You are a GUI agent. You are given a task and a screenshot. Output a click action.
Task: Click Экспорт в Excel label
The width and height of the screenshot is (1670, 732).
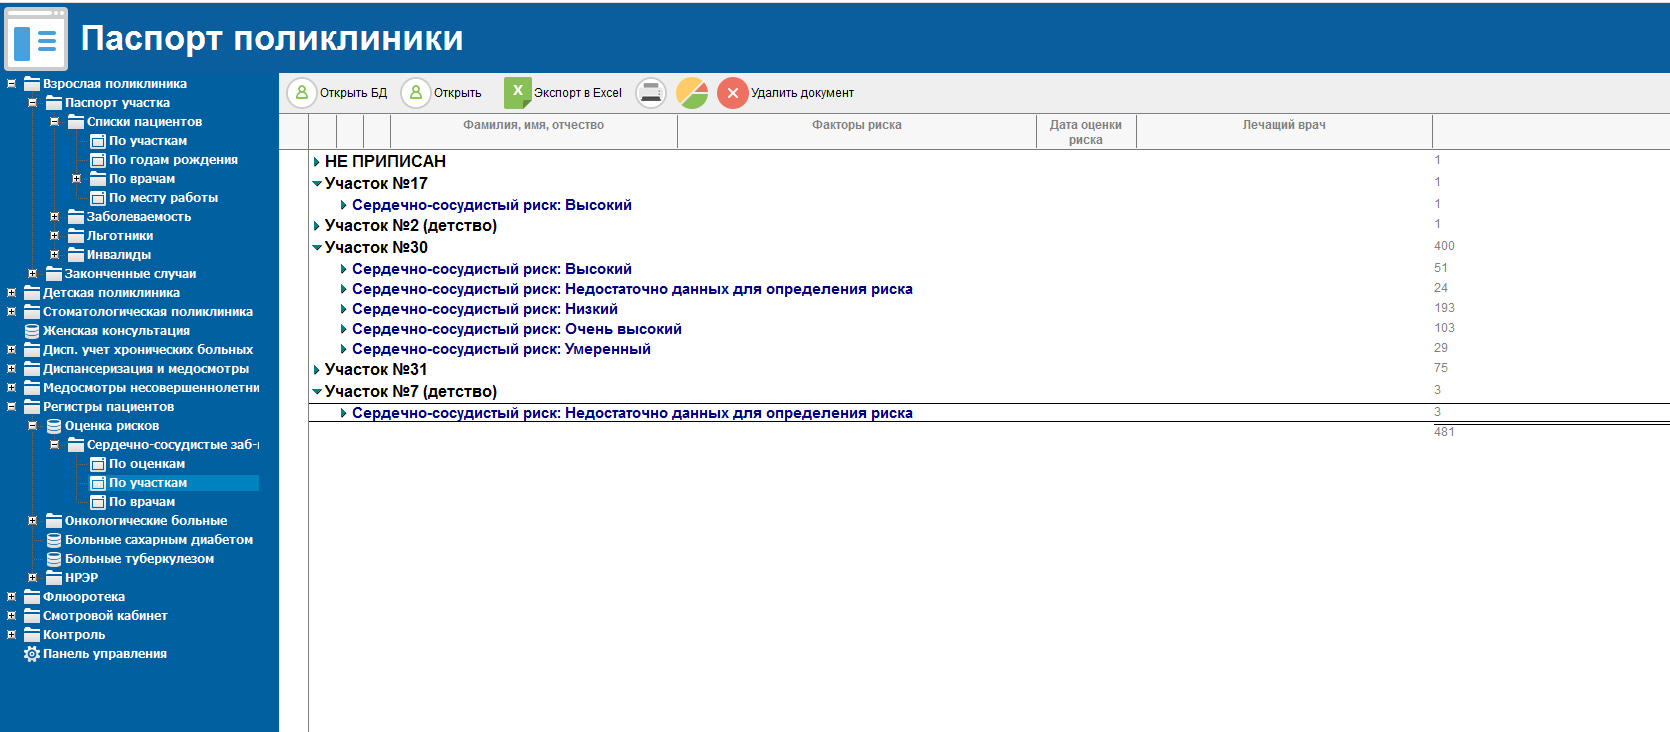click(578, 93)
